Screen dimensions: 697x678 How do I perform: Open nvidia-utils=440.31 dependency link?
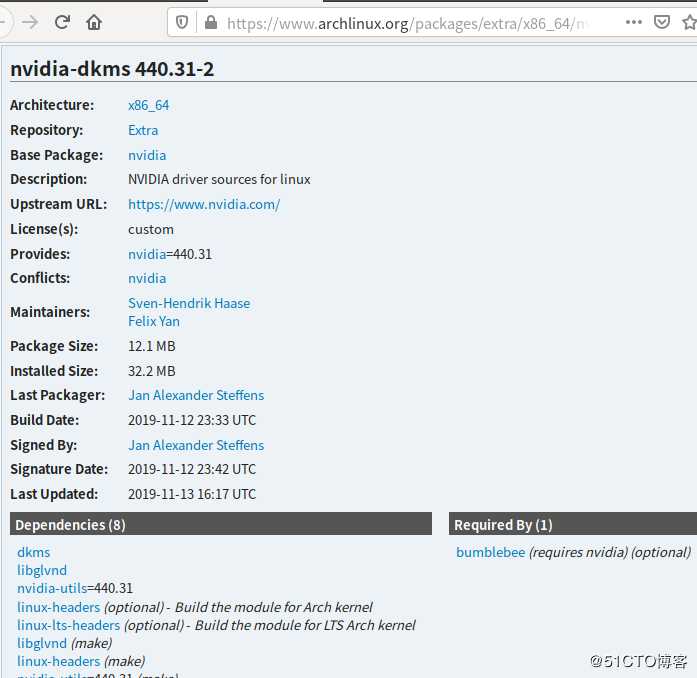click(52, 588)
